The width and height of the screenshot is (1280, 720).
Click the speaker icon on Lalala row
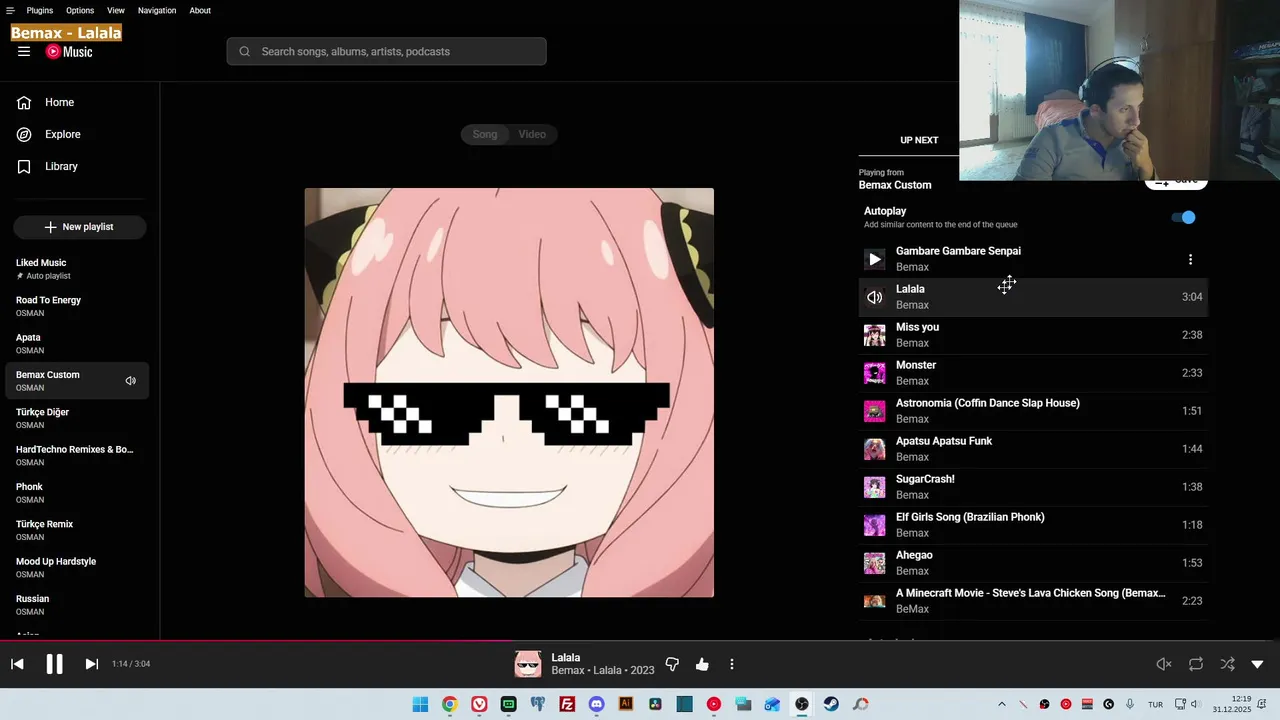[x=875, y=297]
